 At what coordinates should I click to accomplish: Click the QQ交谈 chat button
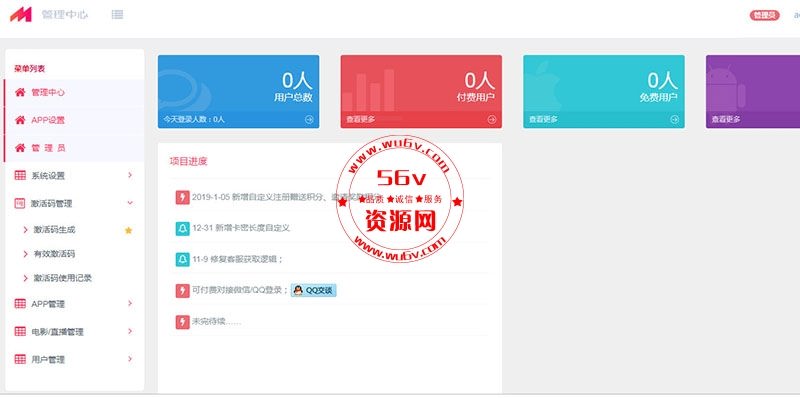coord(314,290)
